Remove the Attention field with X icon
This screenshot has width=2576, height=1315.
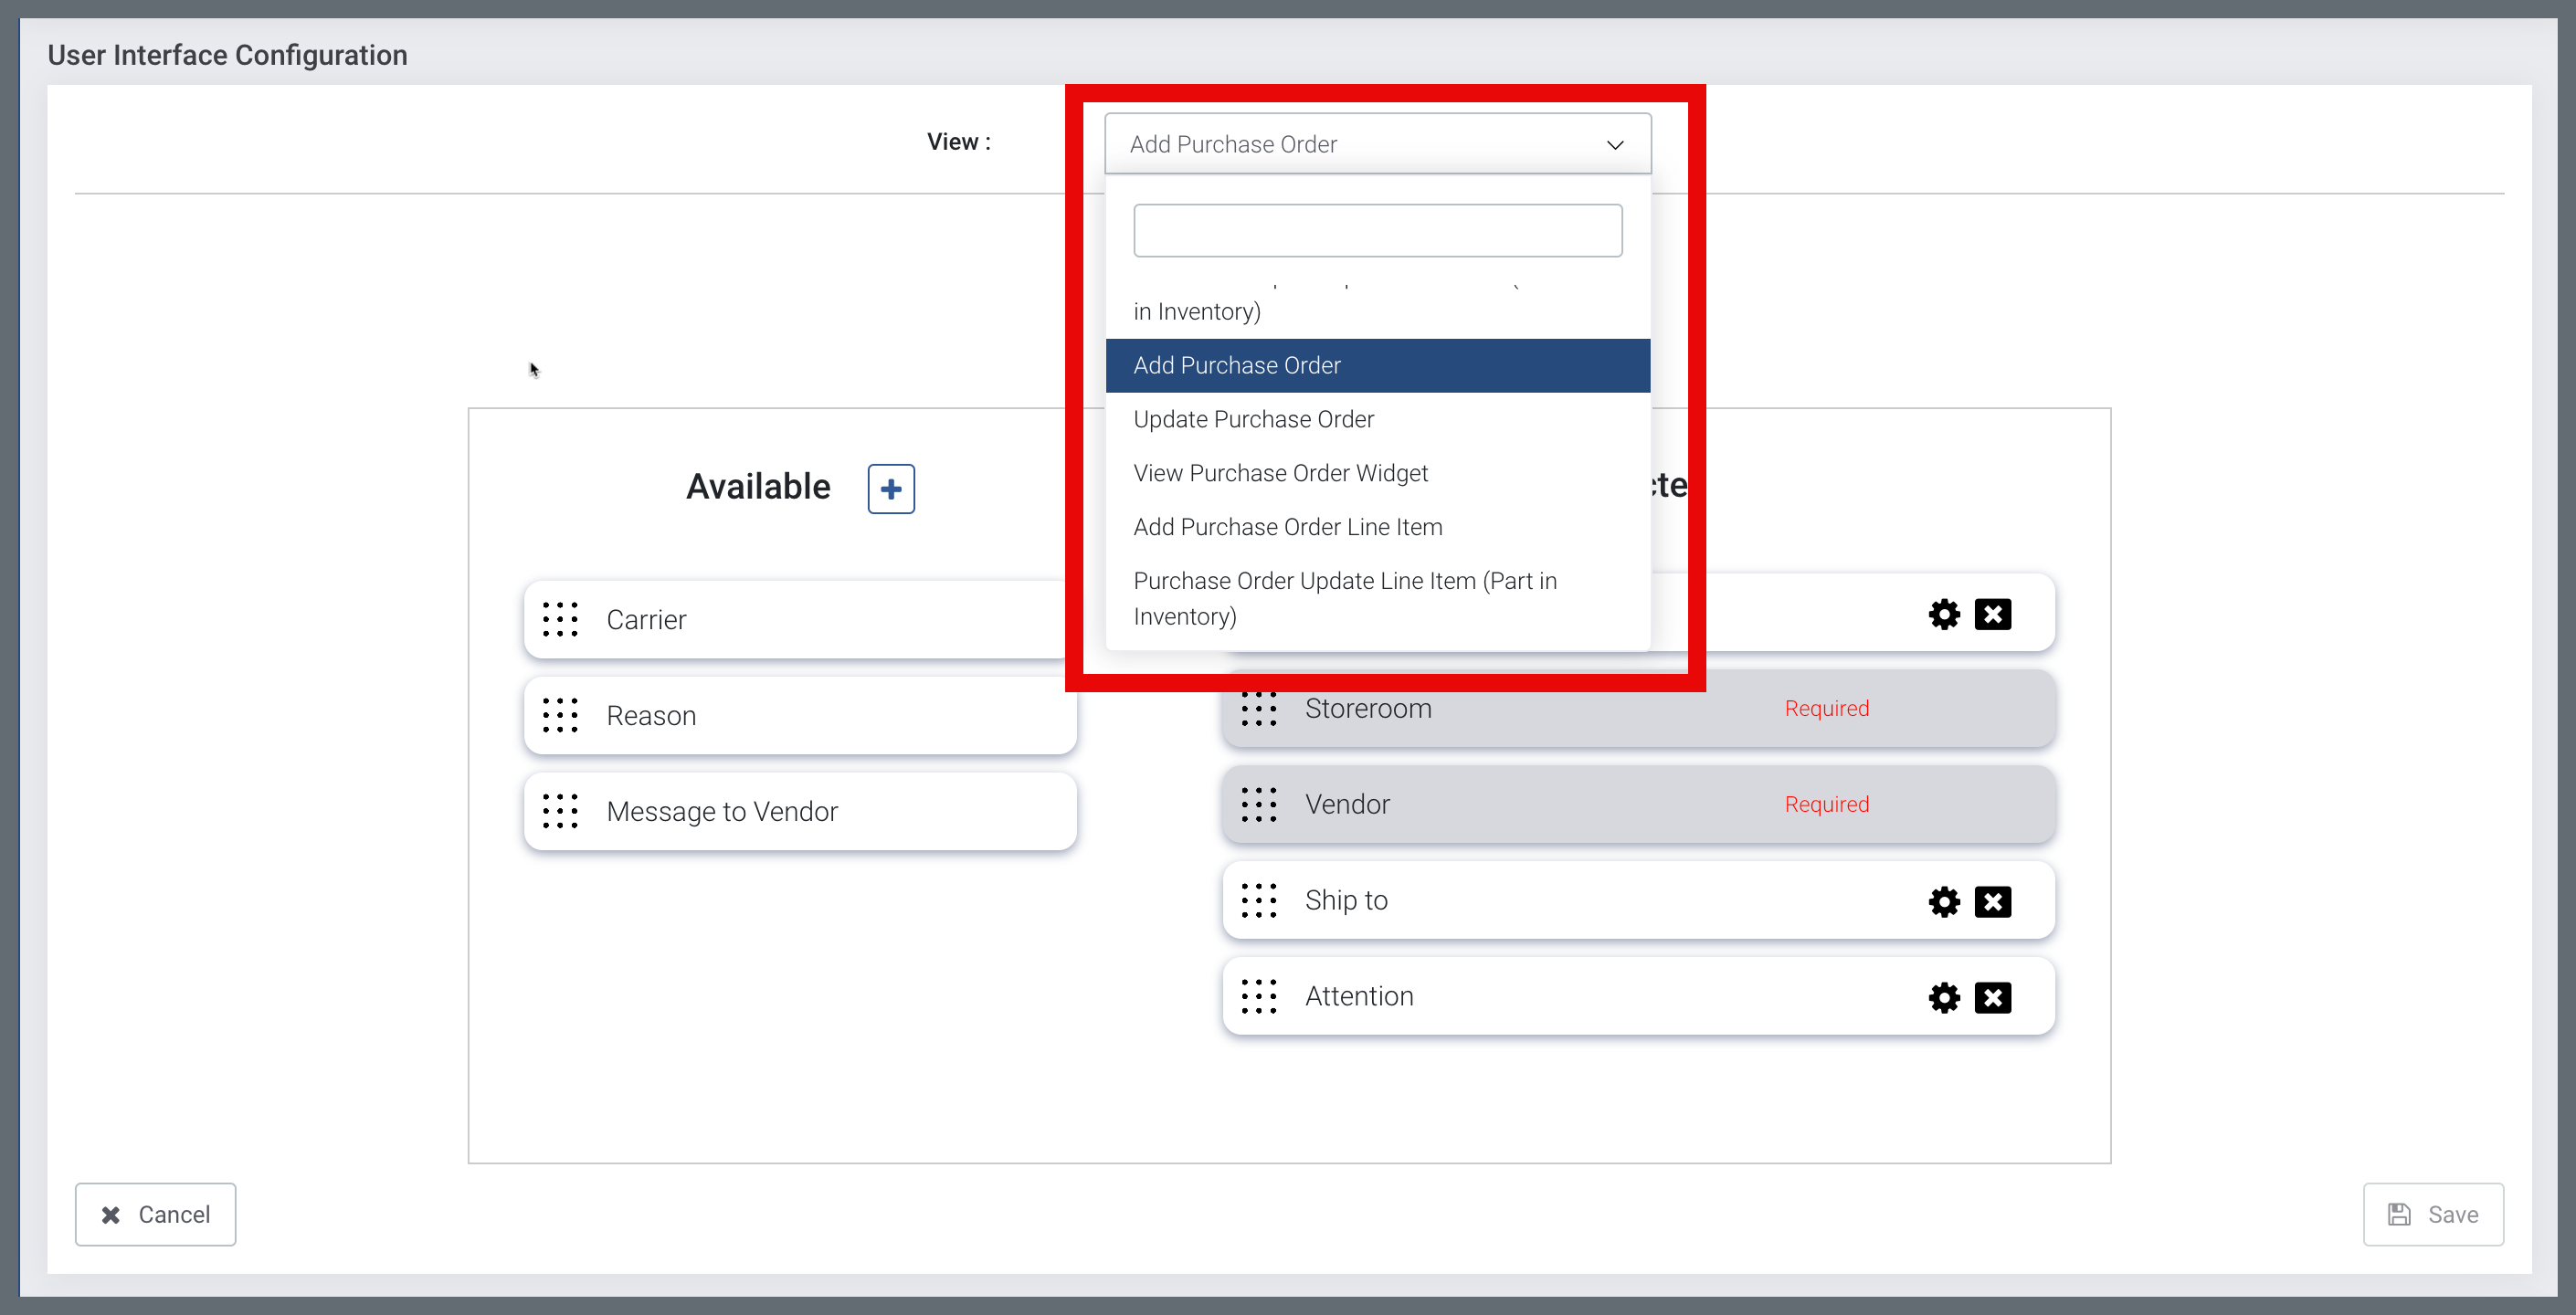point(1992,997)
